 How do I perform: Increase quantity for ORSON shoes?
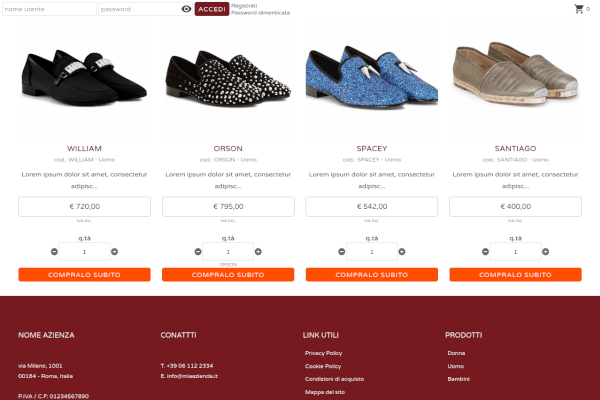[x=258, y=251]
